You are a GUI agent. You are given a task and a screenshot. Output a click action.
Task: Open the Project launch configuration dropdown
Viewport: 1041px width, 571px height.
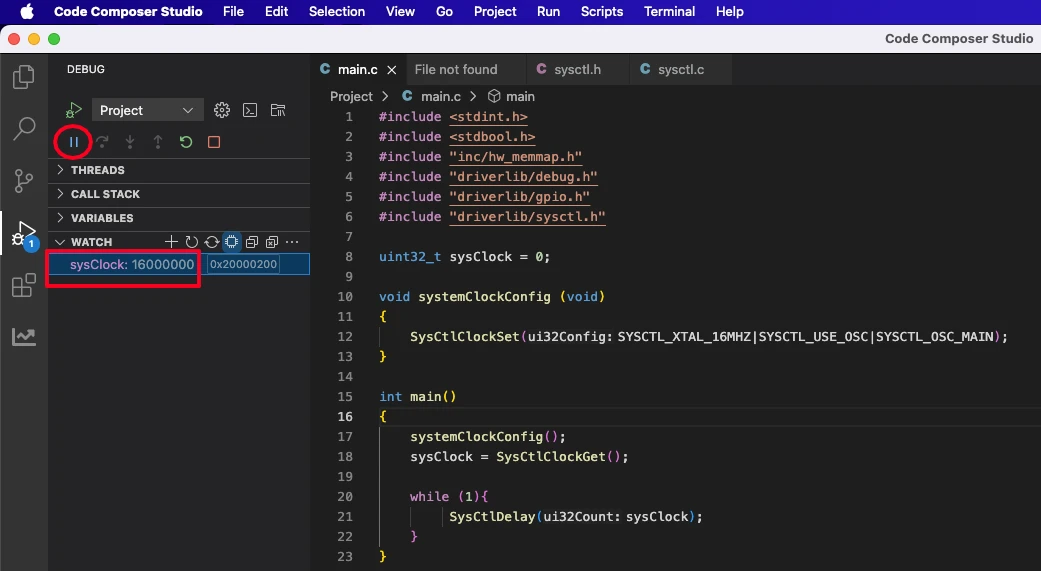(x=147, y=110)
